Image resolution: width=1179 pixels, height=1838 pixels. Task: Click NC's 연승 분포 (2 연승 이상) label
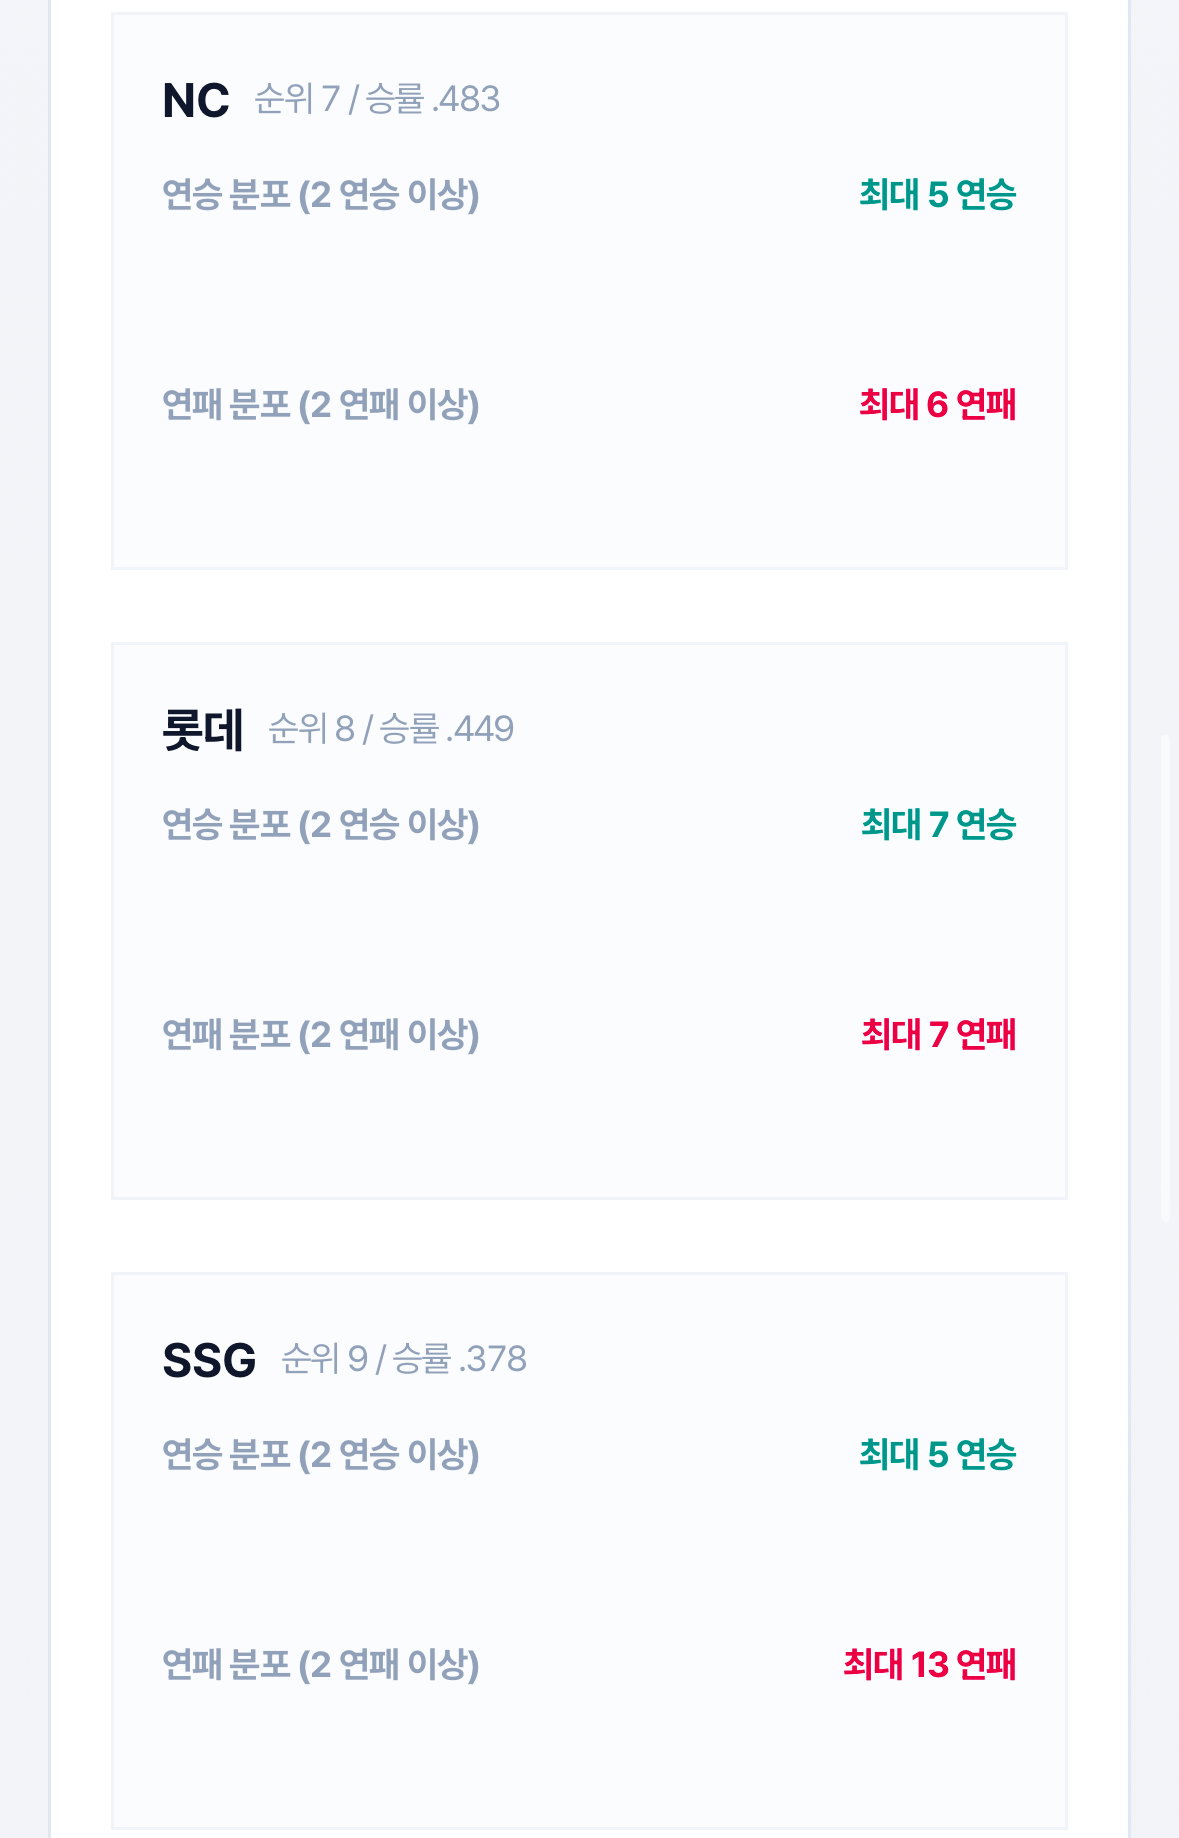[321, 194]
